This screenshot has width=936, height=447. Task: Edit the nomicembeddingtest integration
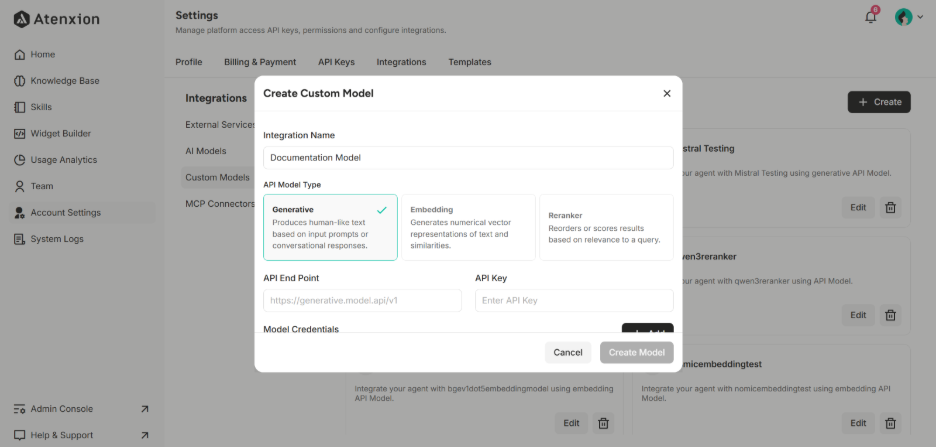(x=858, y=423)
